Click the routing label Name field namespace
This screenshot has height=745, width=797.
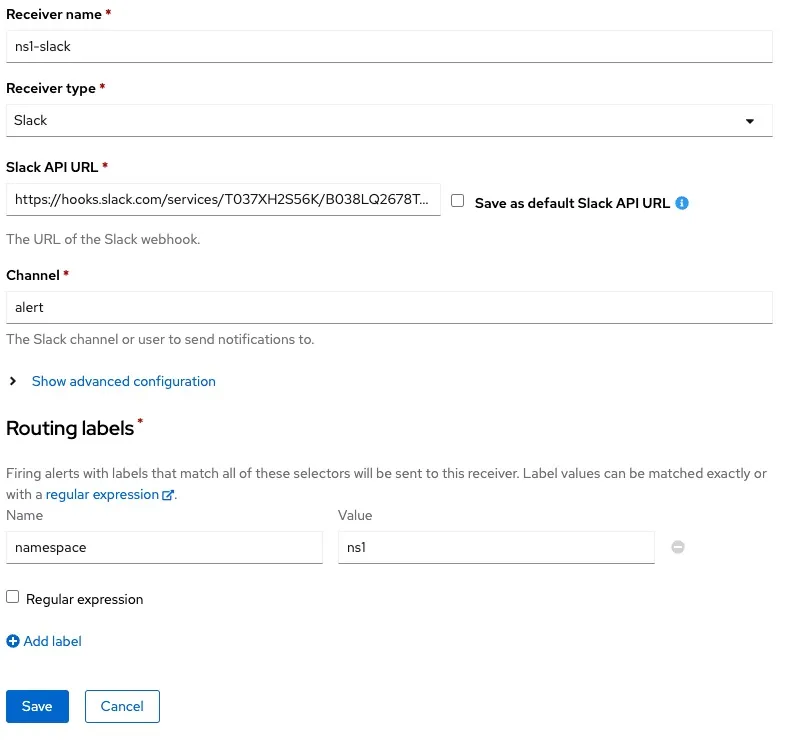click(x=164, y=547)
